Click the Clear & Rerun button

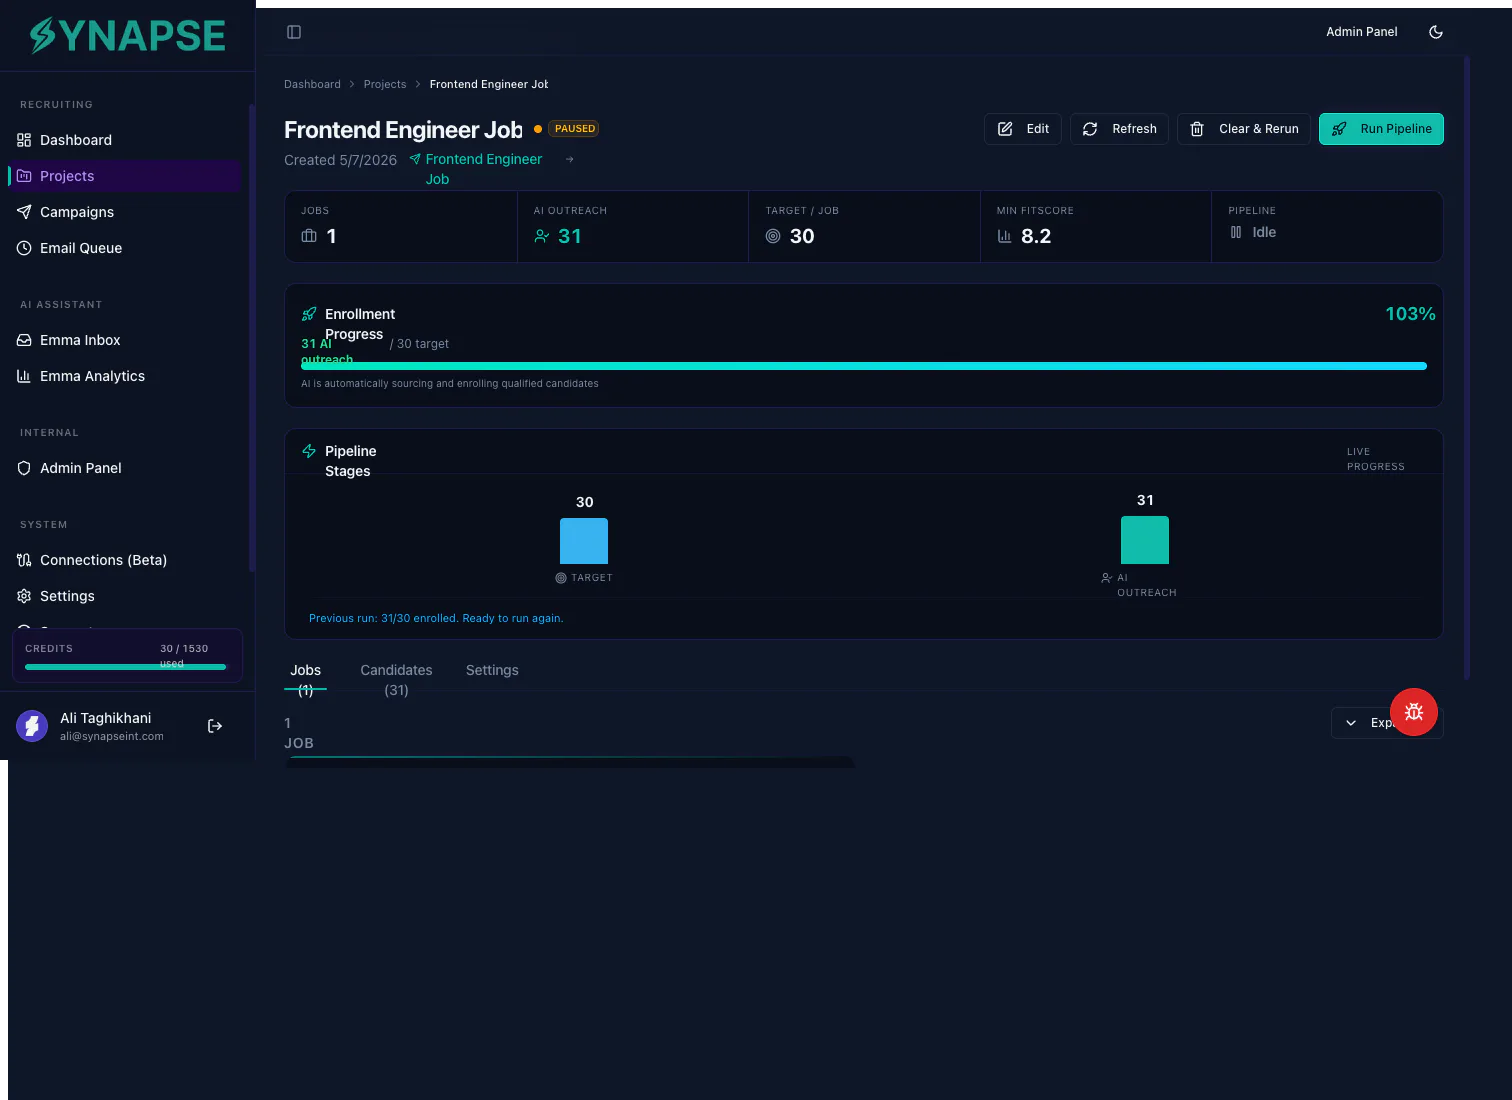1244,129
